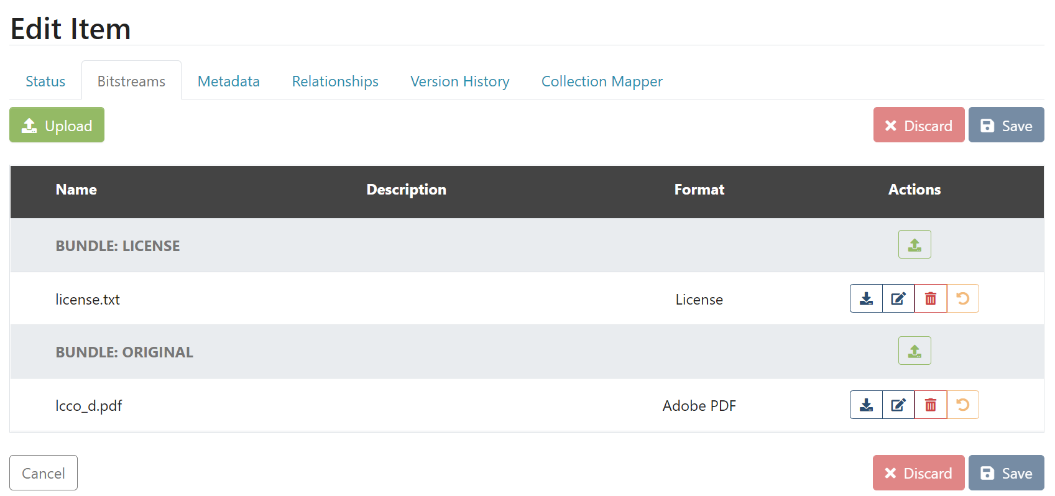1055x496 pixels.
Task: Delete the license.txt bitstream
Action: click(x=930, y=299)
